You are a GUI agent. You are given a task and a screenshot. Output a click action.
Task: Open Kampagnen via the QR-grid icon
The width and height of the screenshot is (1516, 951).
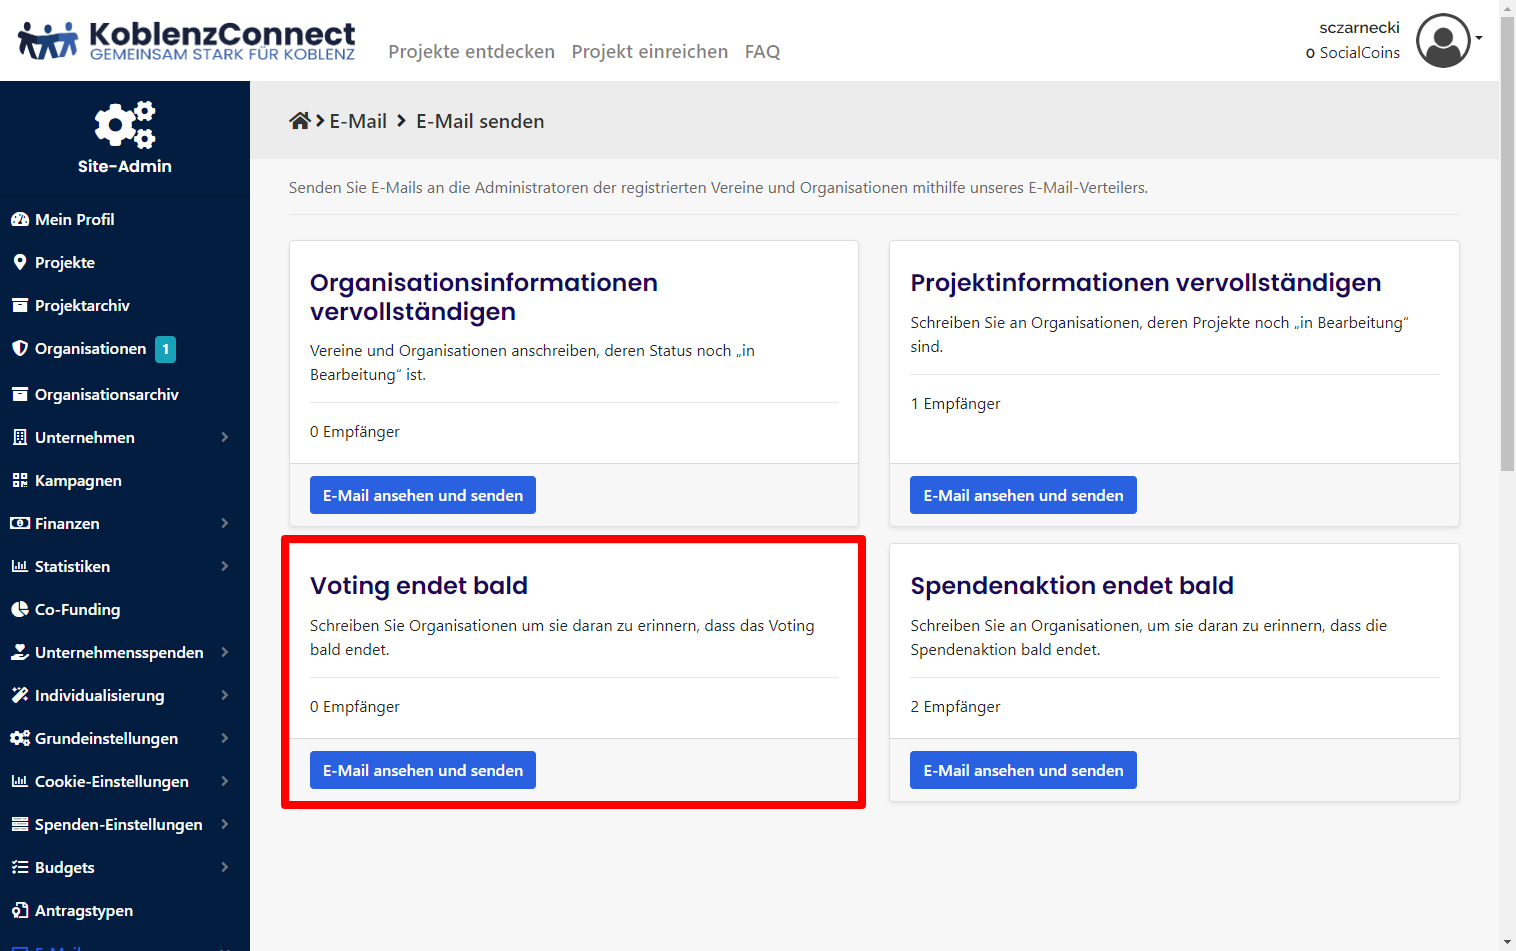click(20, 480)
